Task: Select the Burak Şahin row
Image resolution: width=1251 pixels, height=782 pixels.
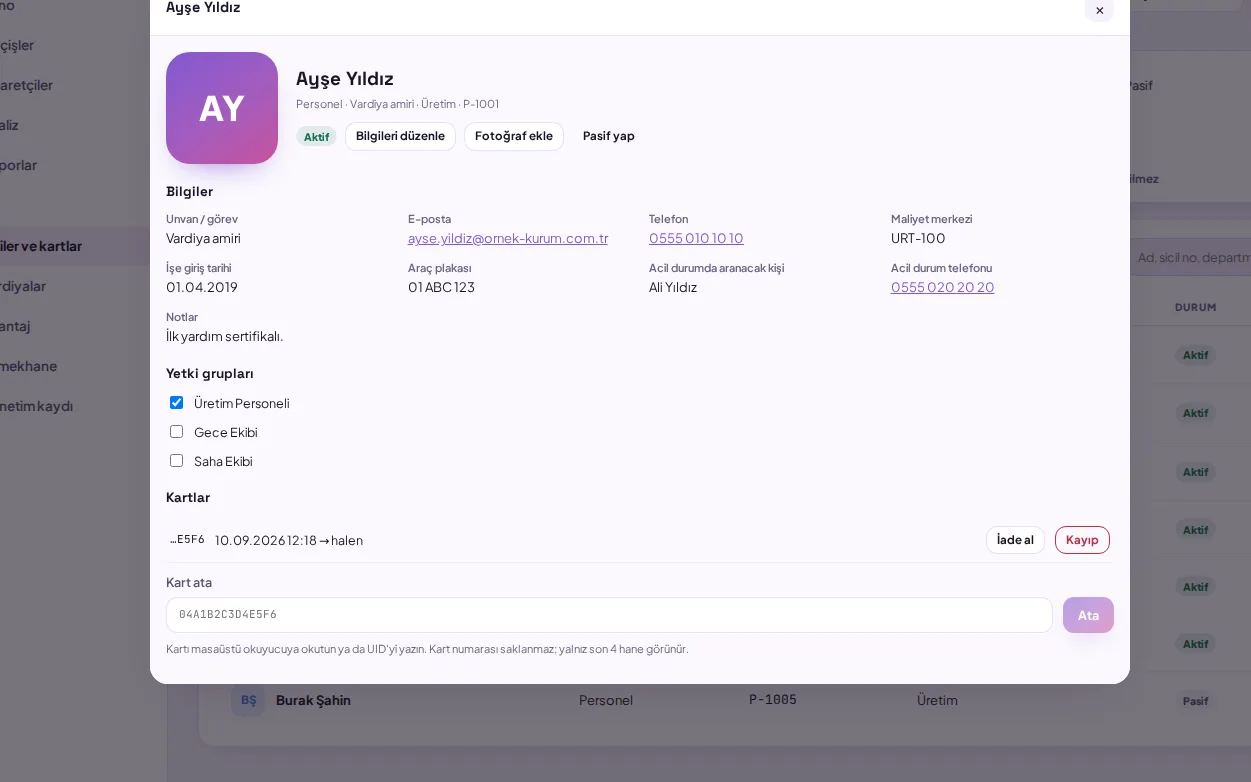Action: pyautogui.click(x=725, y=700)
